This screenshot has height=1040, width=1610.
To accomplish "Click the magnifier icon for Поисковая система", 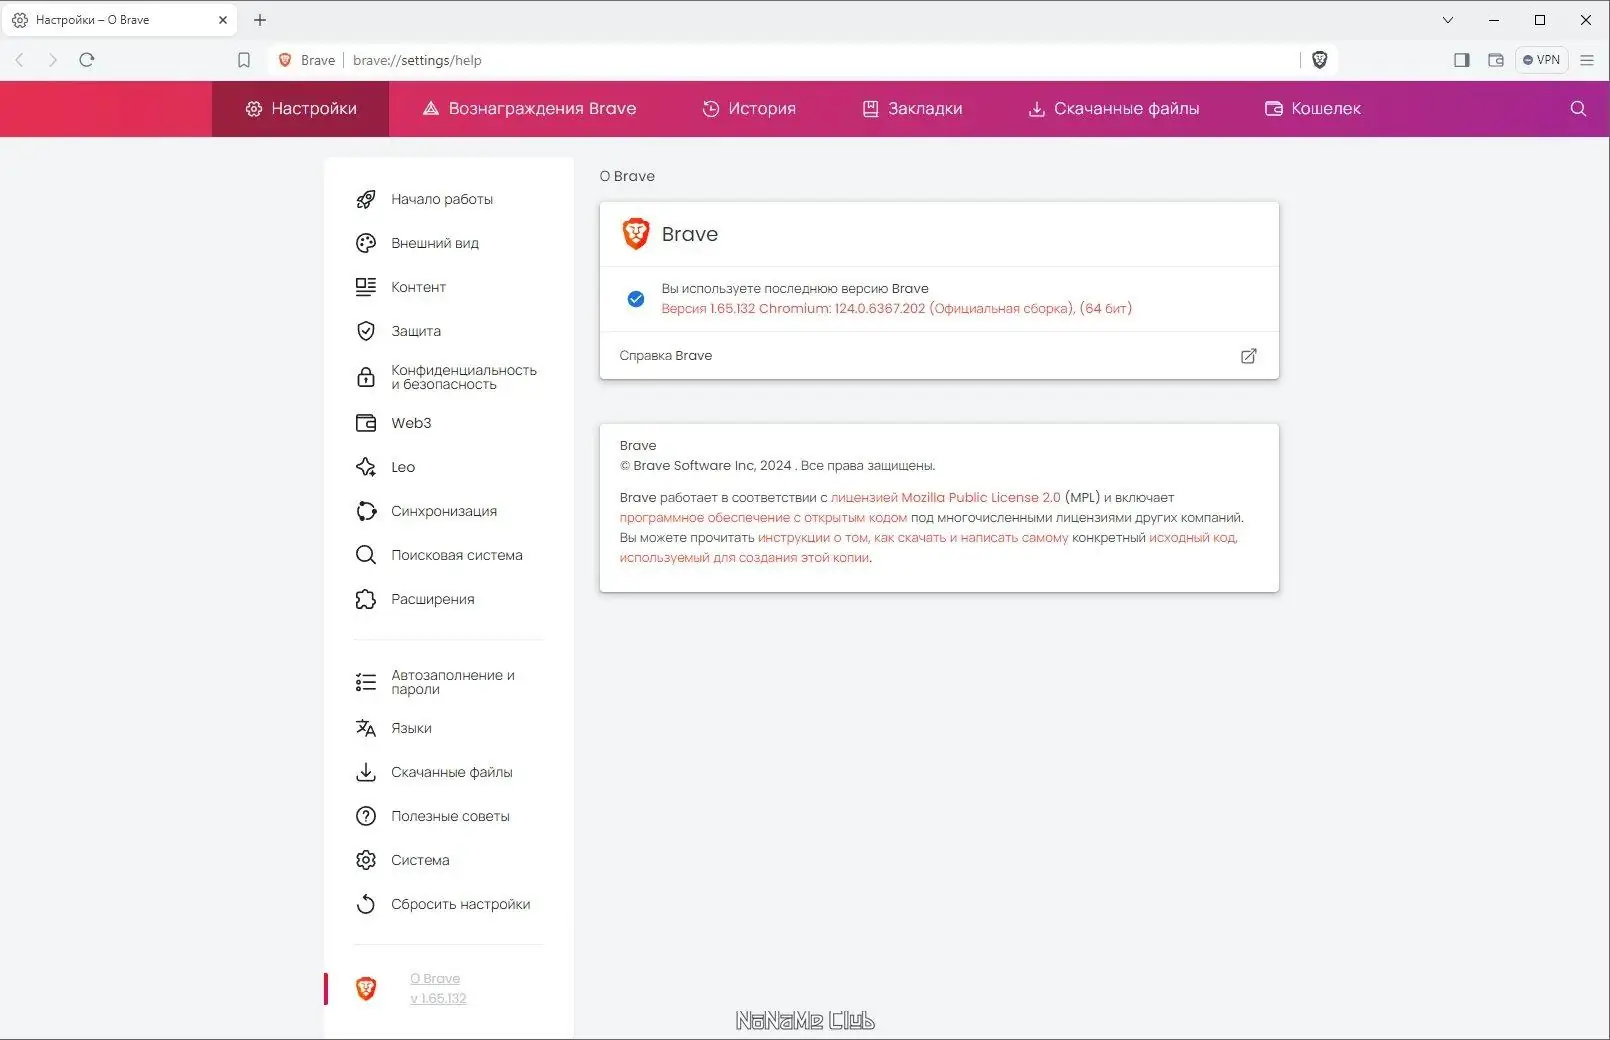I will (x=366, y=555).
